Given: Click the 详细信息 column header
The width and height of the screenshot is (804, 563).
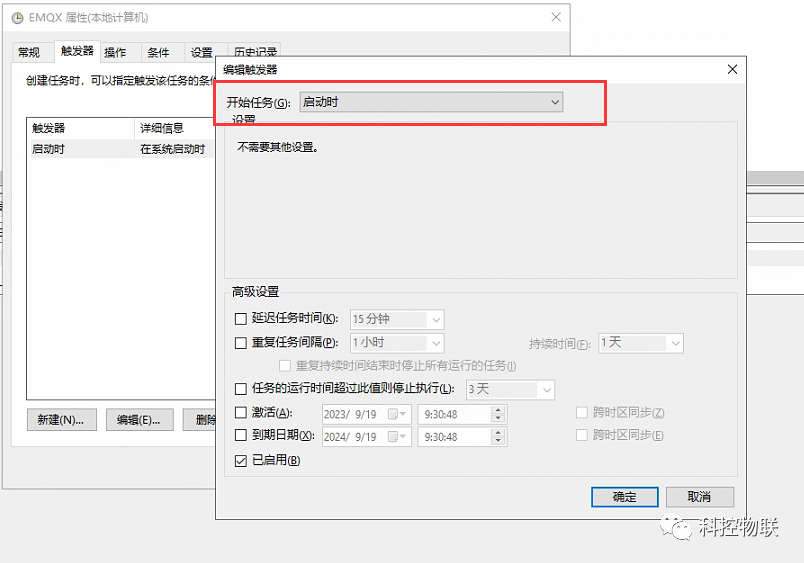Looking at the screenshot, I should (x=174, y=128).
